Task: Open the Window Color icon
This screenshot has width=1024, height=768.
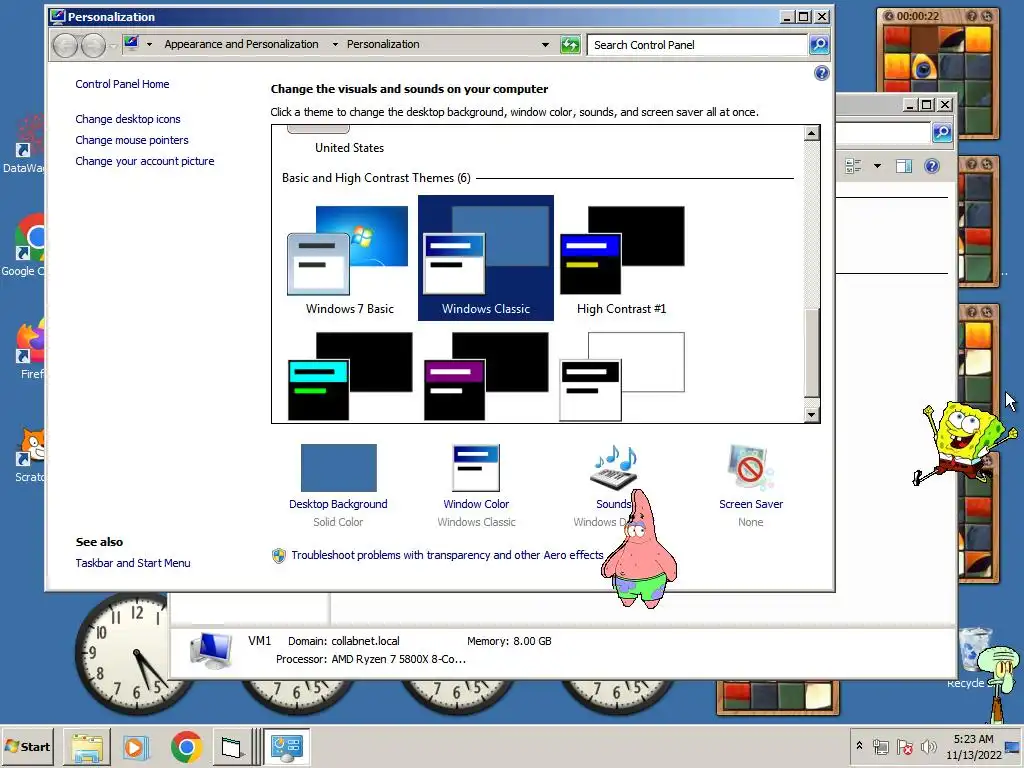Action: [x=476, y=468]
